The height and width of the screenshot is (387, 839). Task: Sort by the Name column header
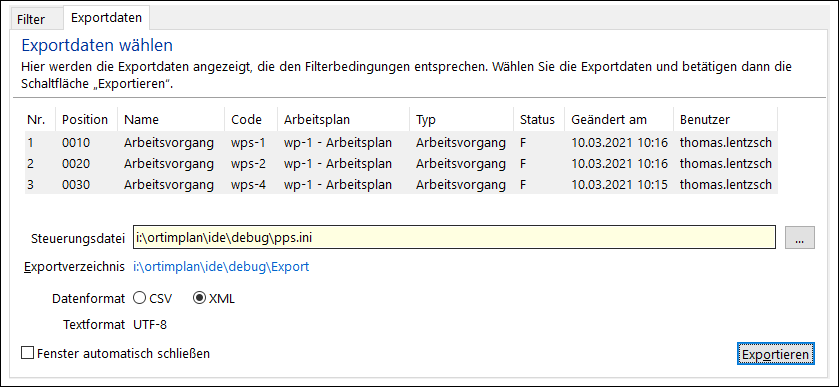click(x=171, y=120)
